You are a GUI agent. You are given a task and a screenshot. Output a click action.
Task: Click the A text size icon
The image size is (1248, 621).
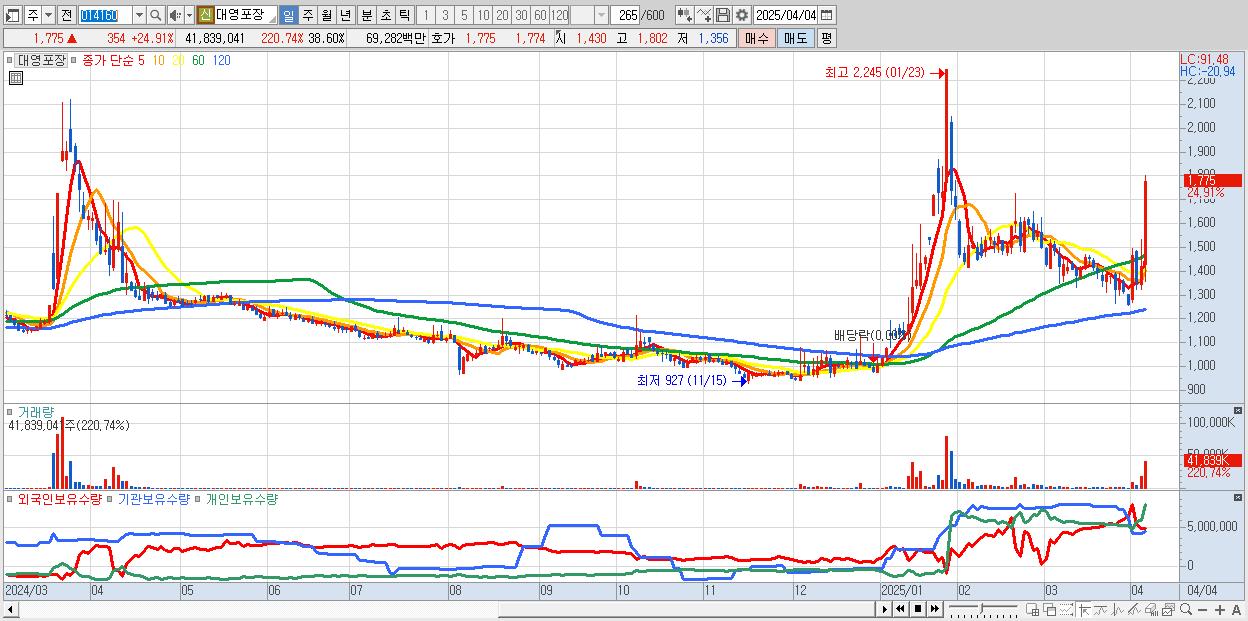1236,610
